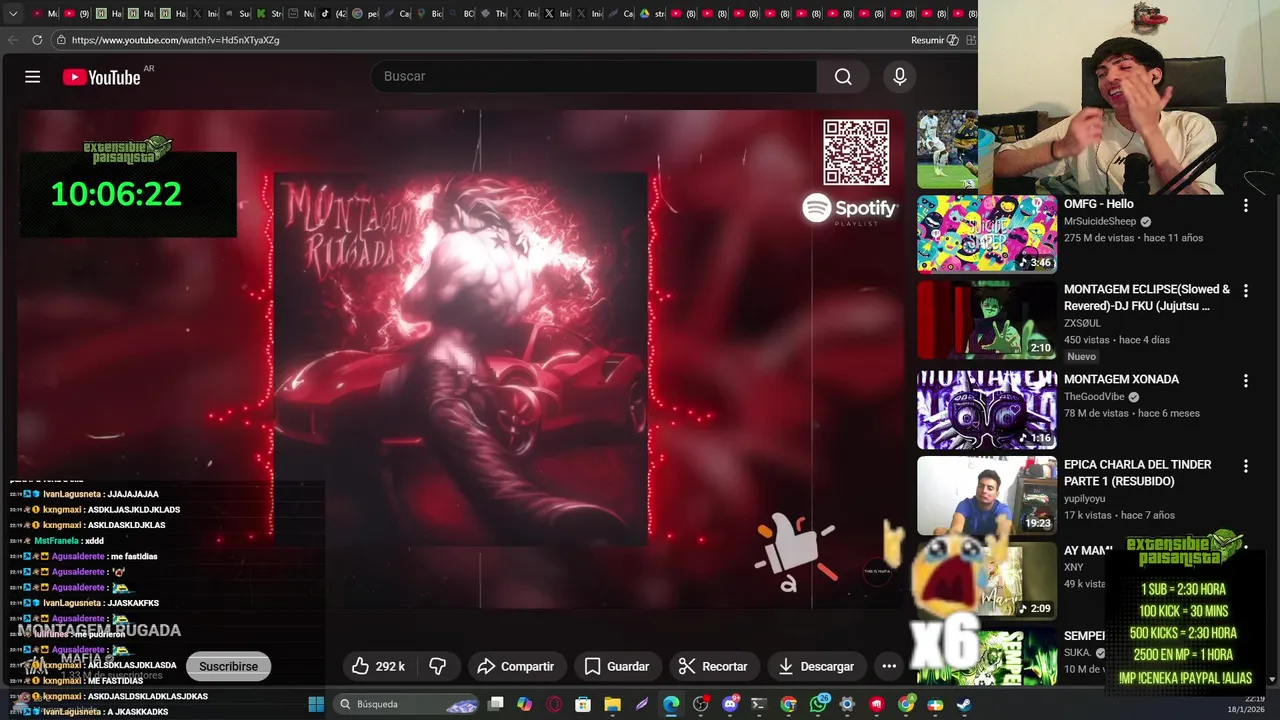This screenshot has height=720, width=1280.
Task: Open File Explorer from the taskbar
Action: (x=612, y=704)
